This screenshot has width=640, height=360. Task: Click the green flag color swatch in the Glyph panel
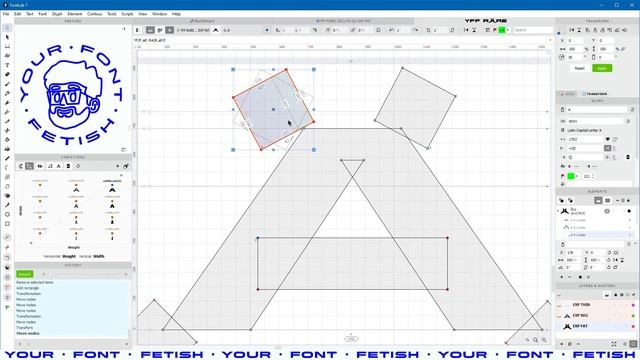pyautogui.click(x=571, y=176)
